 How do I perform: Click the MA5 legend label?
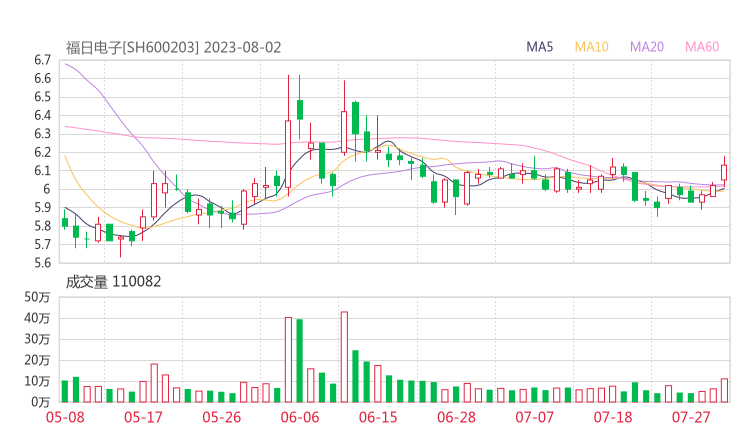pyautogui.click(x=539, y=47)
